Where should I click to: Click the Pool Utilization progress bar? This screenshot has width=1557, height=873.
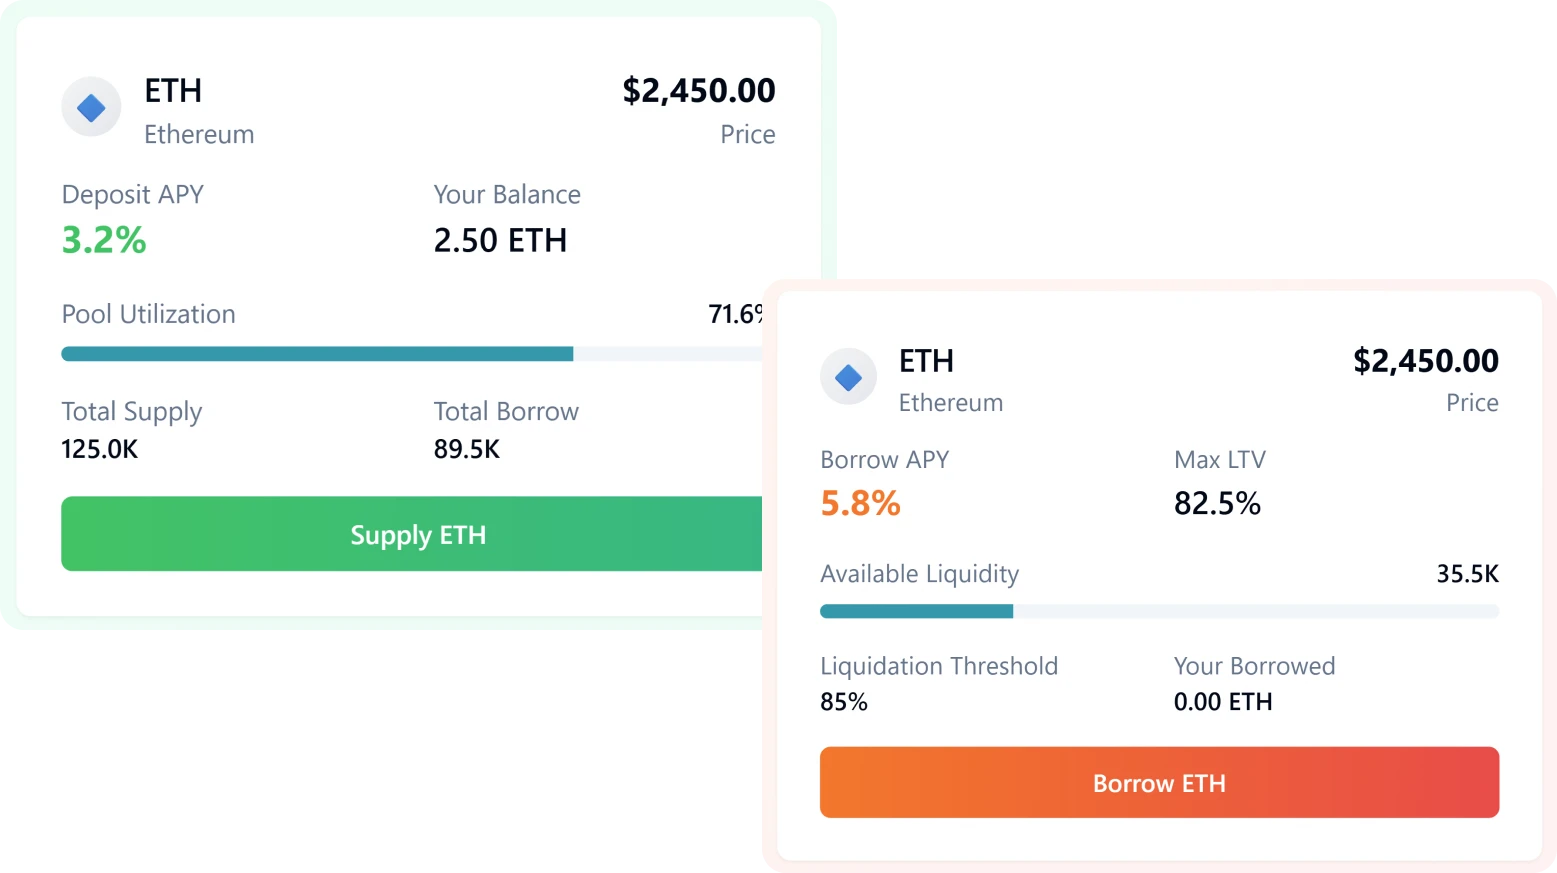[400, 354]
